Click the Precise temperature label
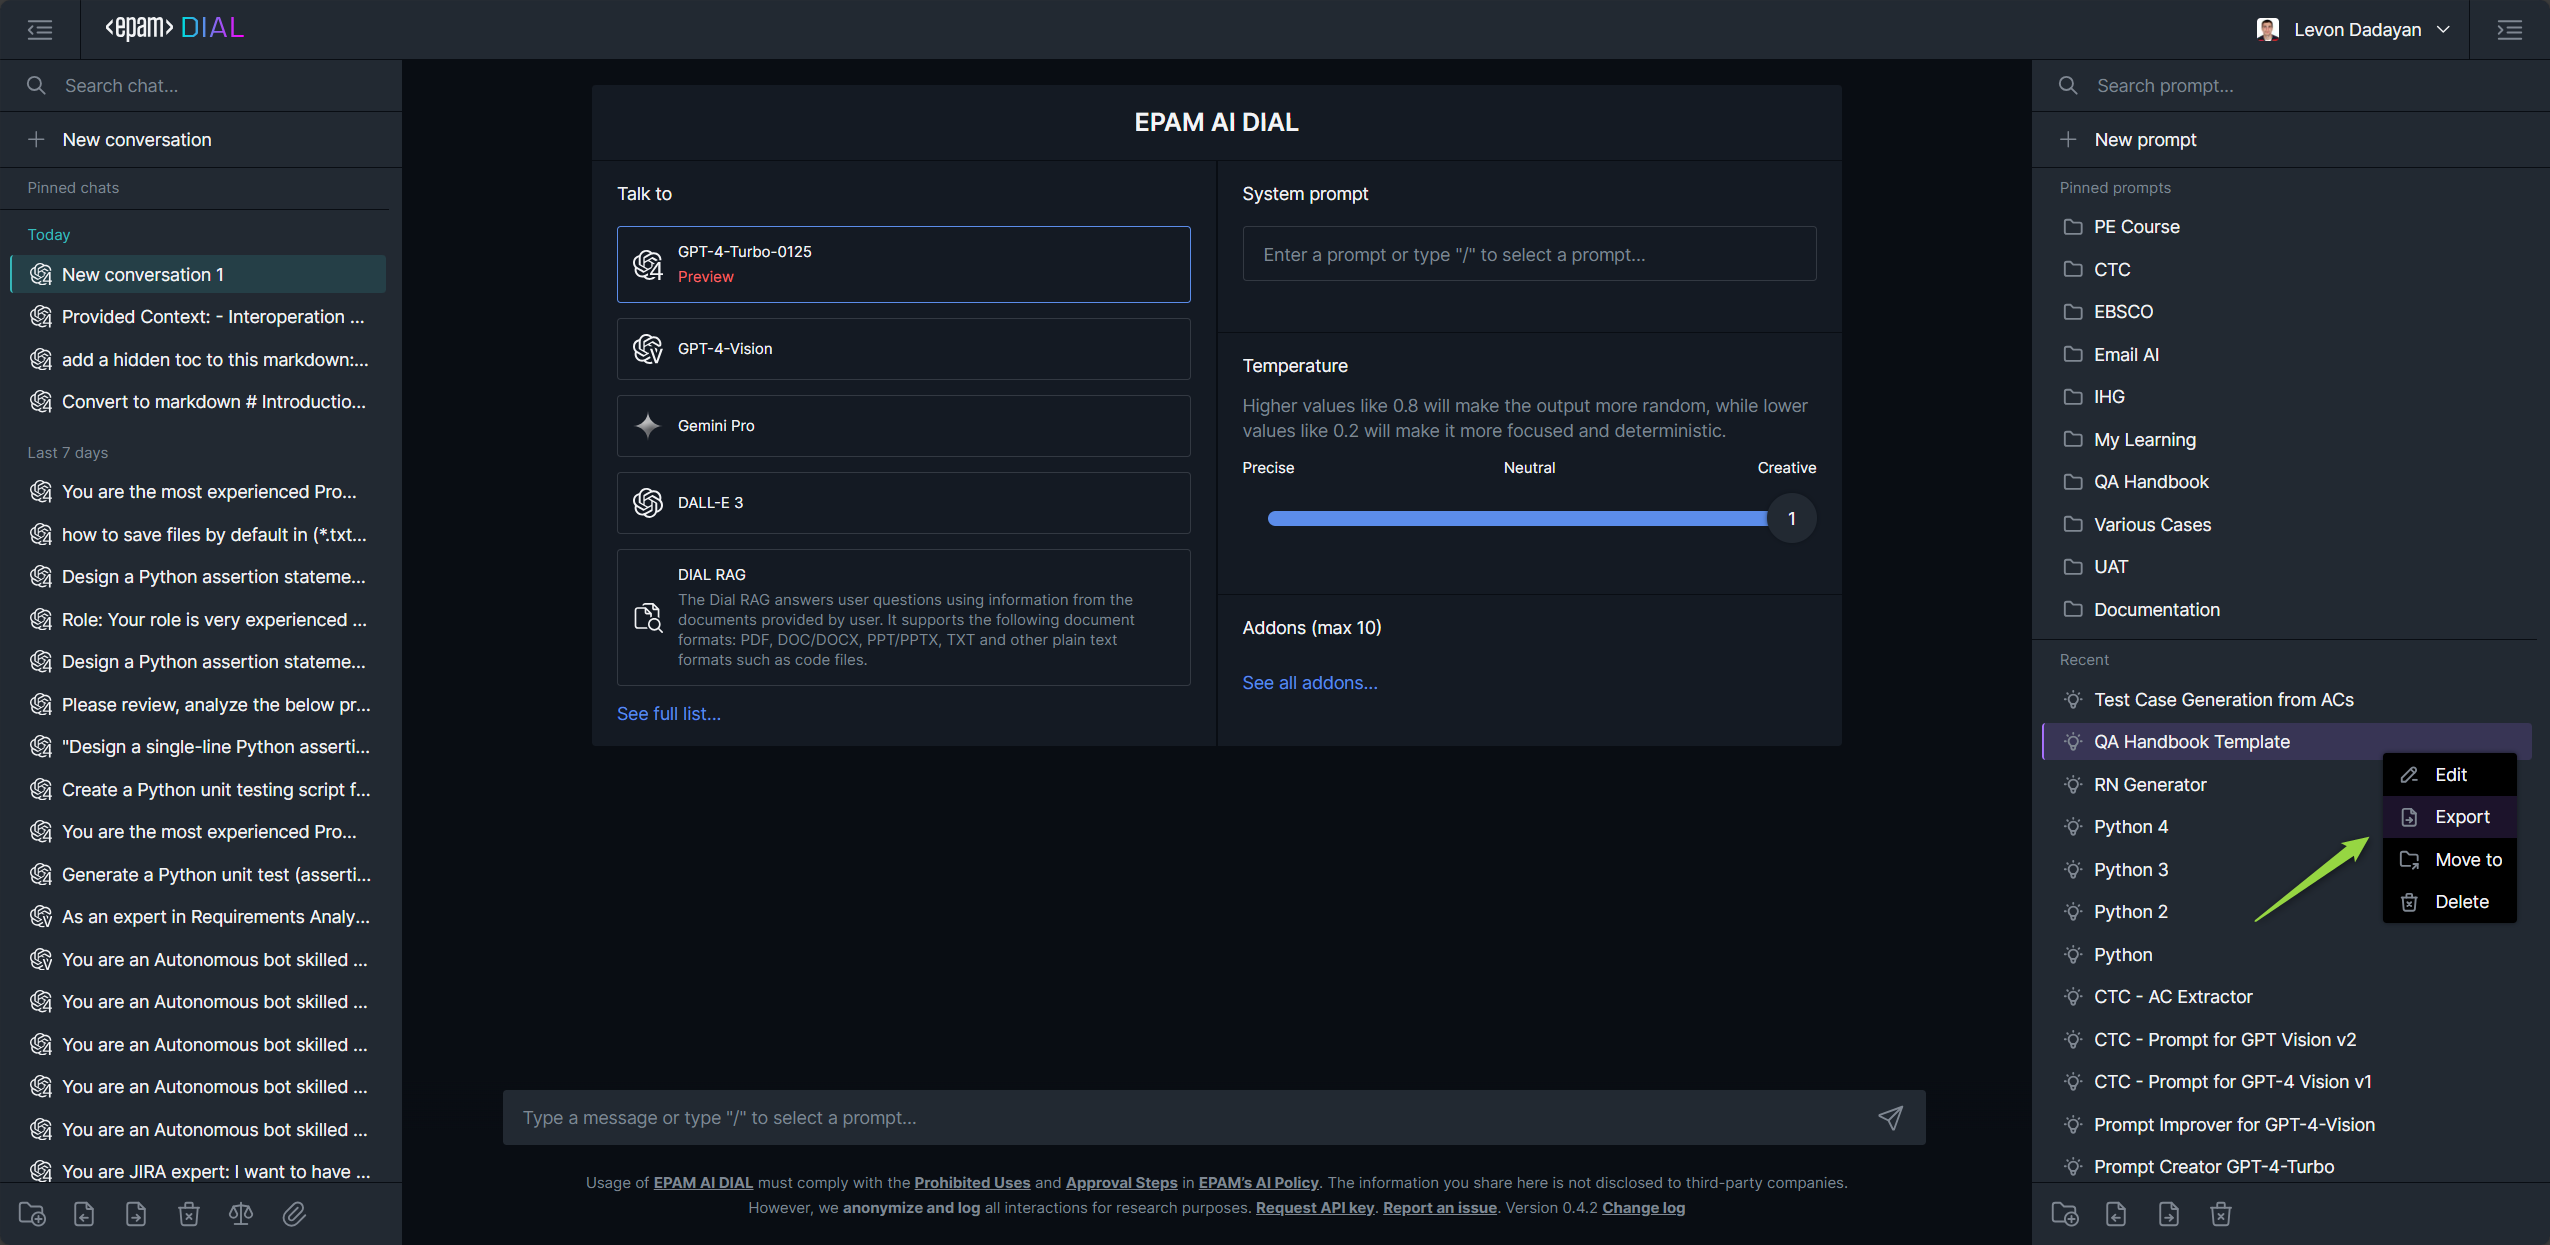The image size is (2550, 1245). click(1268, 468)
